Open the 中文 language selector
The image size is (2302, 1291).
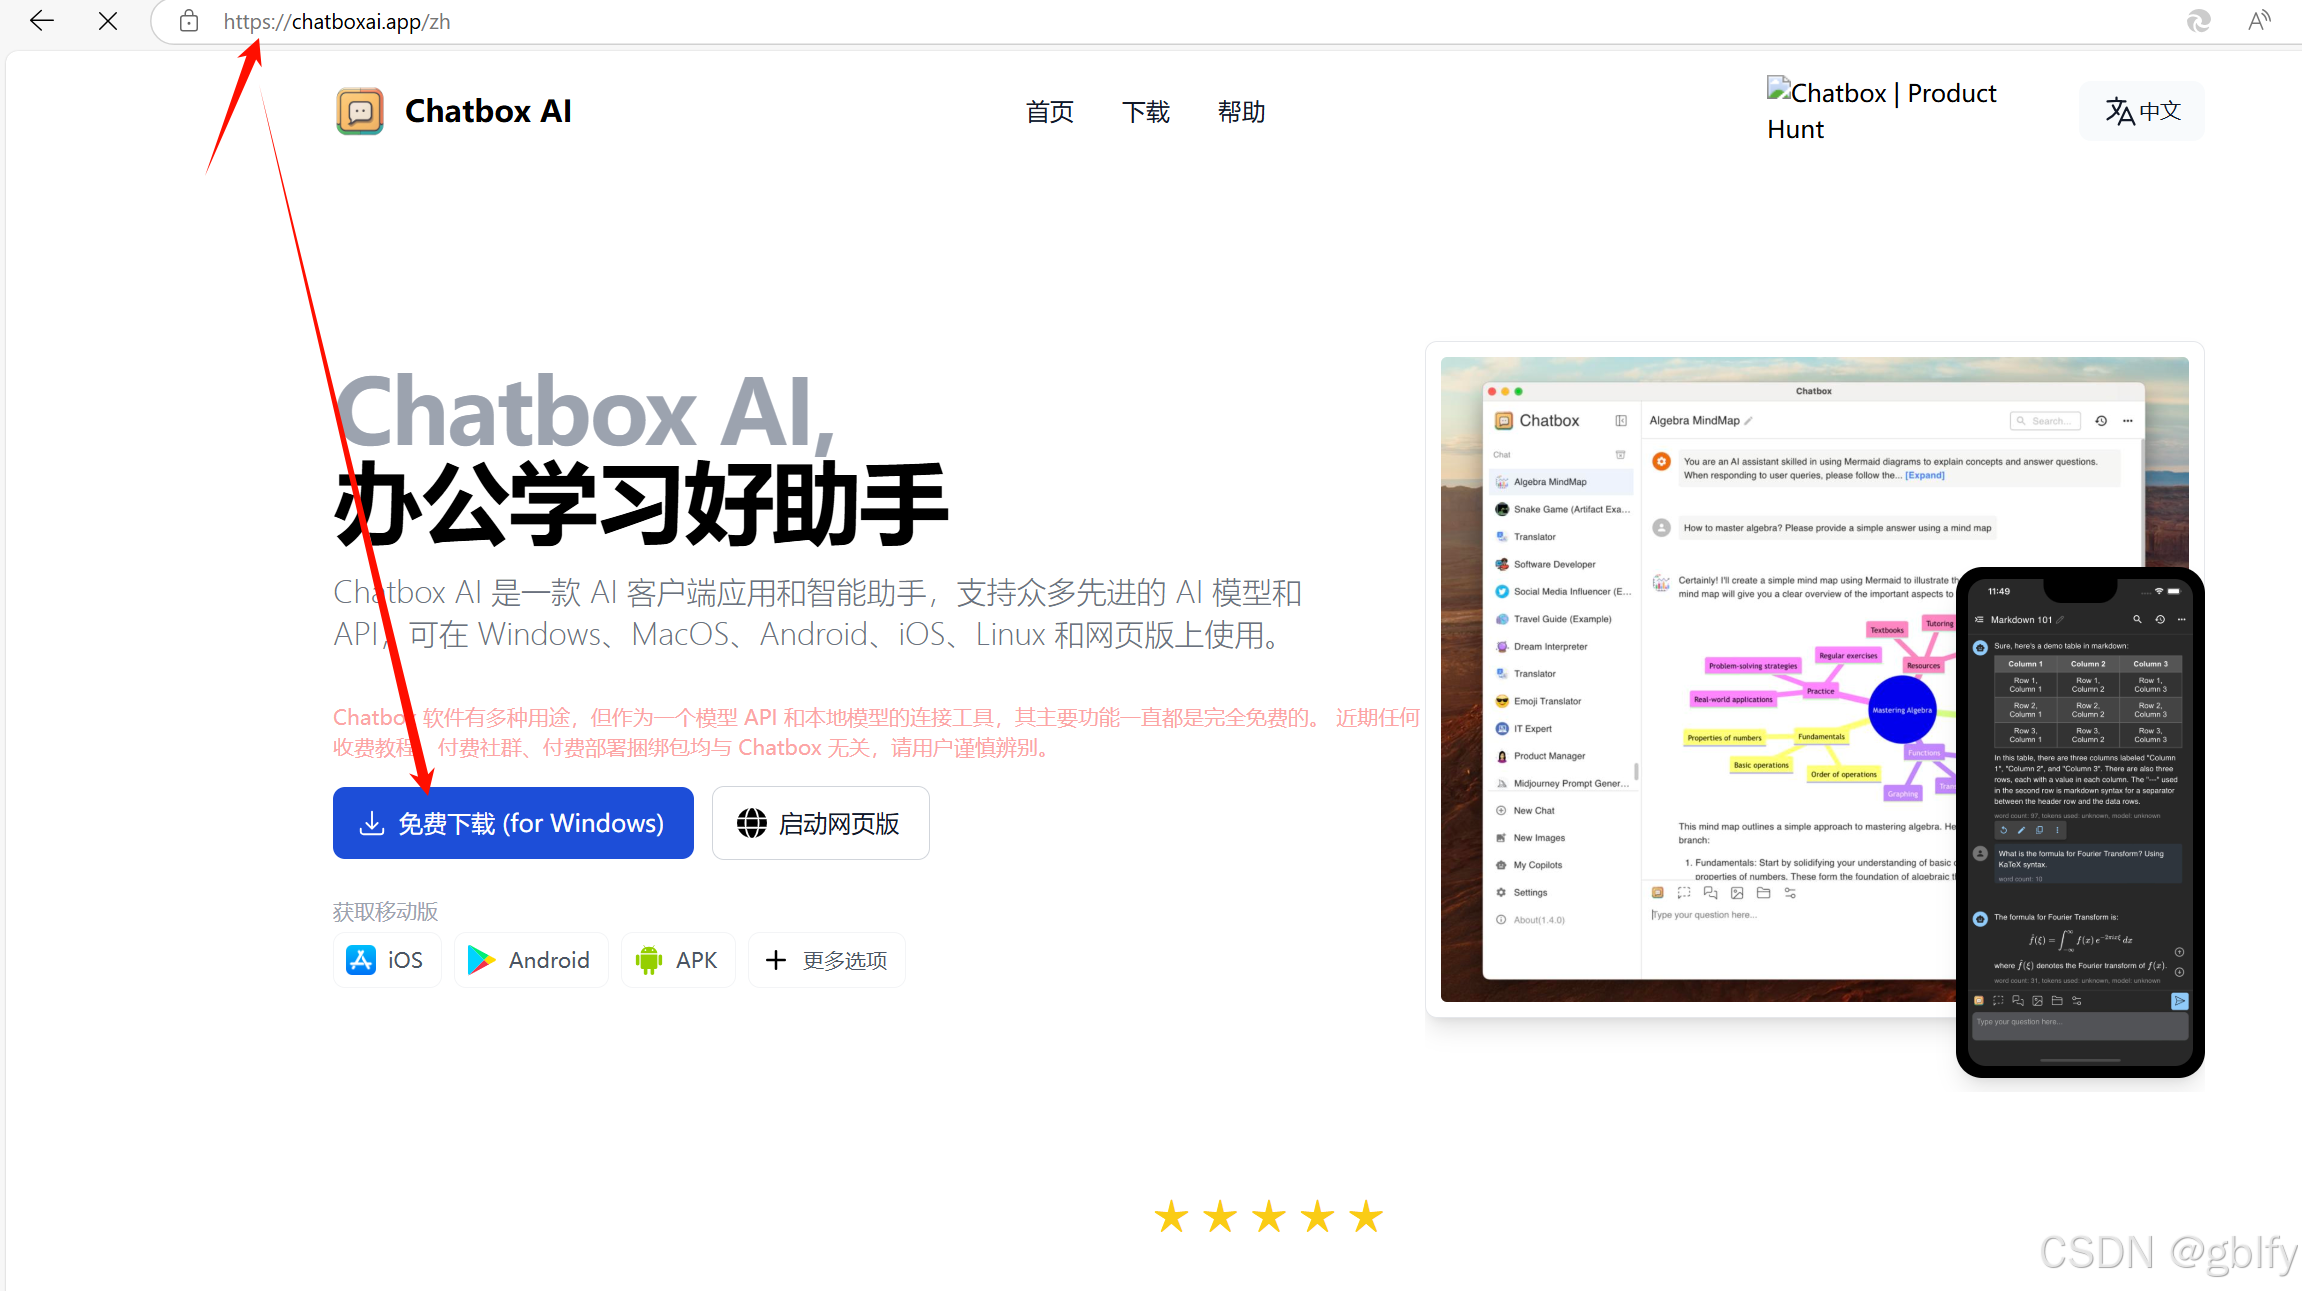pyautogui.click(x=2140, y=110)
